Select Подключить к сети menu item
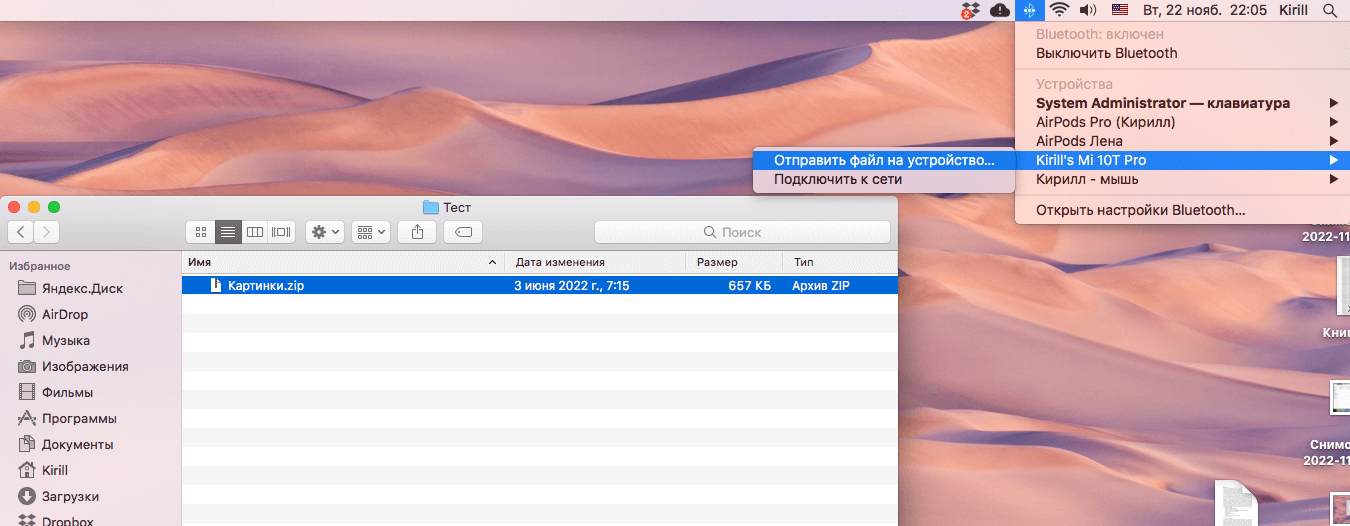Image resolution: width=1350 pixels, height=526 pixels. coord(838,179)
